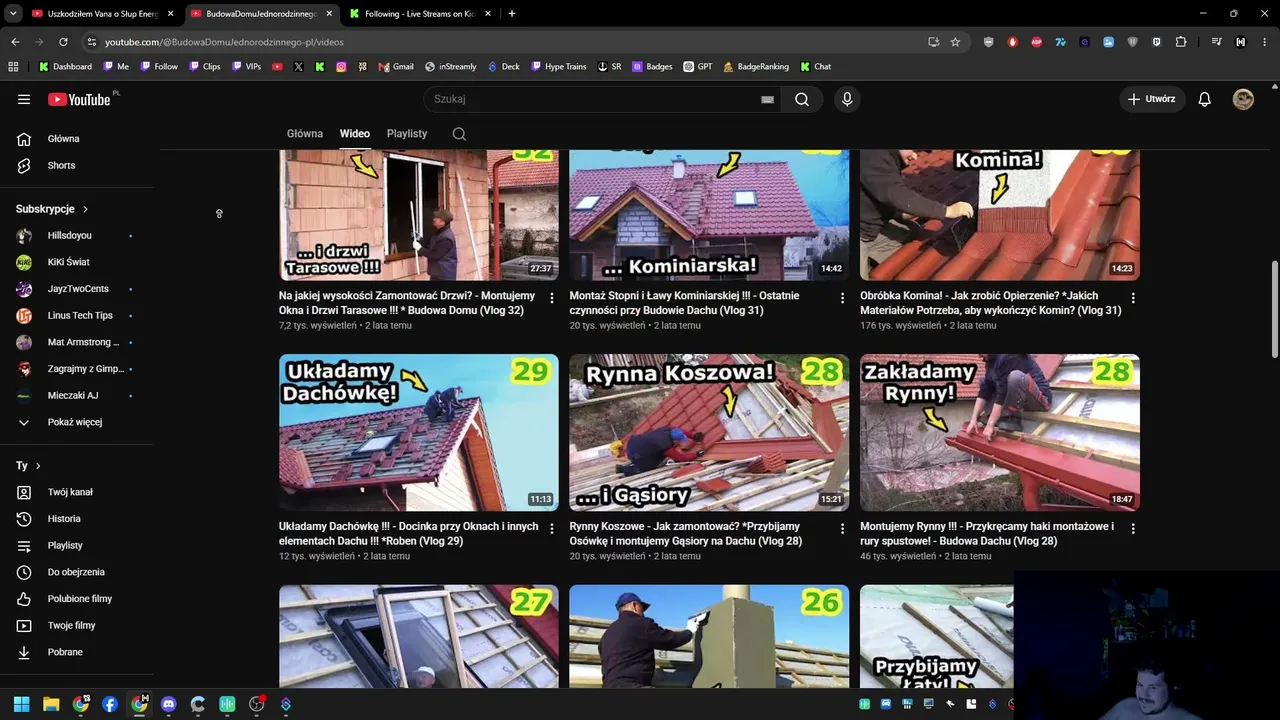This screenshot has height=720, width=1280.
Task: Play the 'Układamy Dachówkę' thumbnail, Vlog 29
Action: [x=419, y=432]
